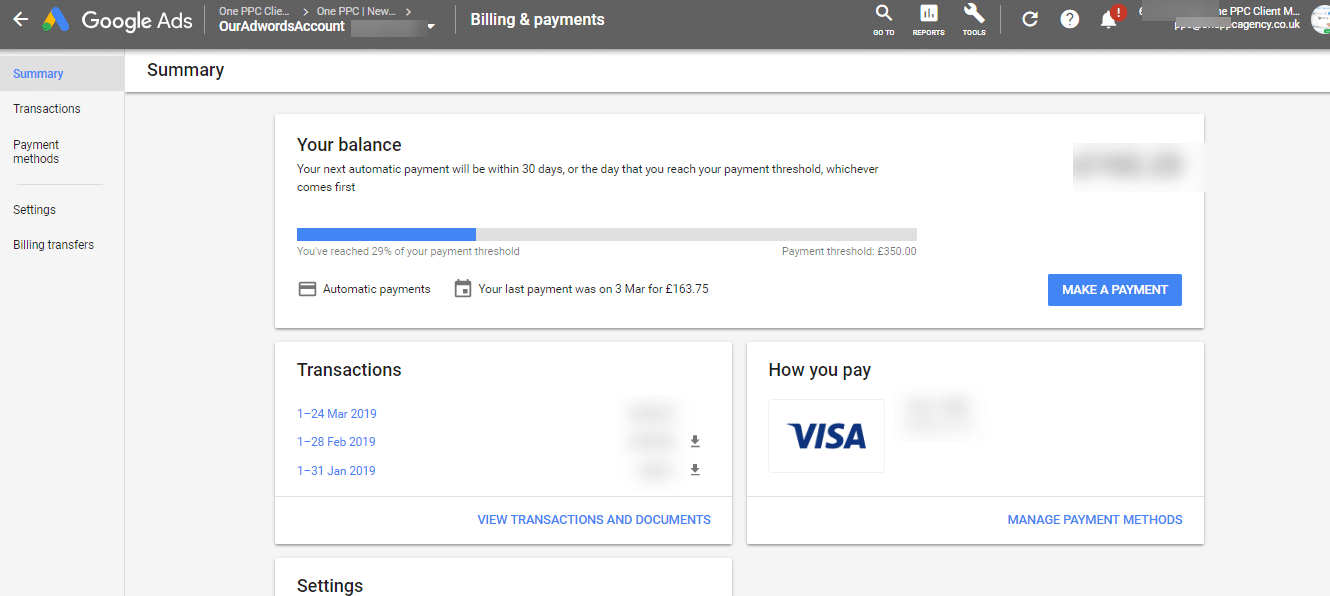Click the Billing & payments header title

pos(537,20)
